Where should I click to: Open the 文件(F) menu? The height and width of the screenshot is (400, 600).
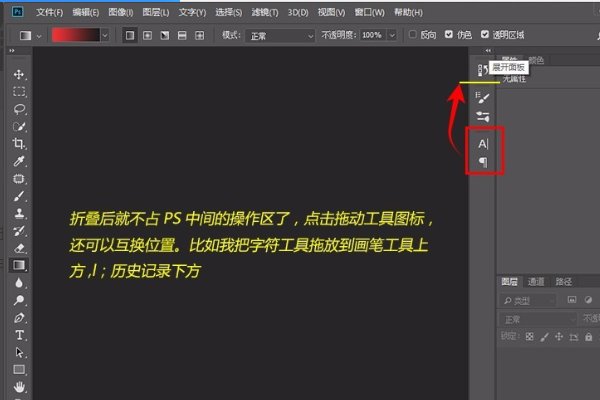point(49,12)
